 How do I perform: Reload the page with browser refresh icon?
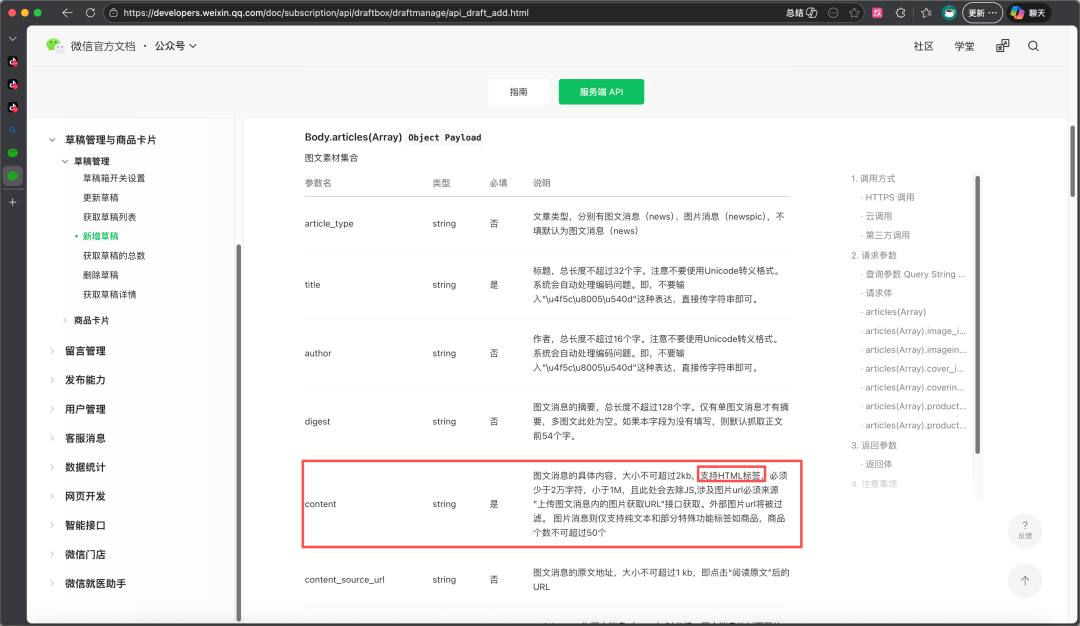point(90,12)
